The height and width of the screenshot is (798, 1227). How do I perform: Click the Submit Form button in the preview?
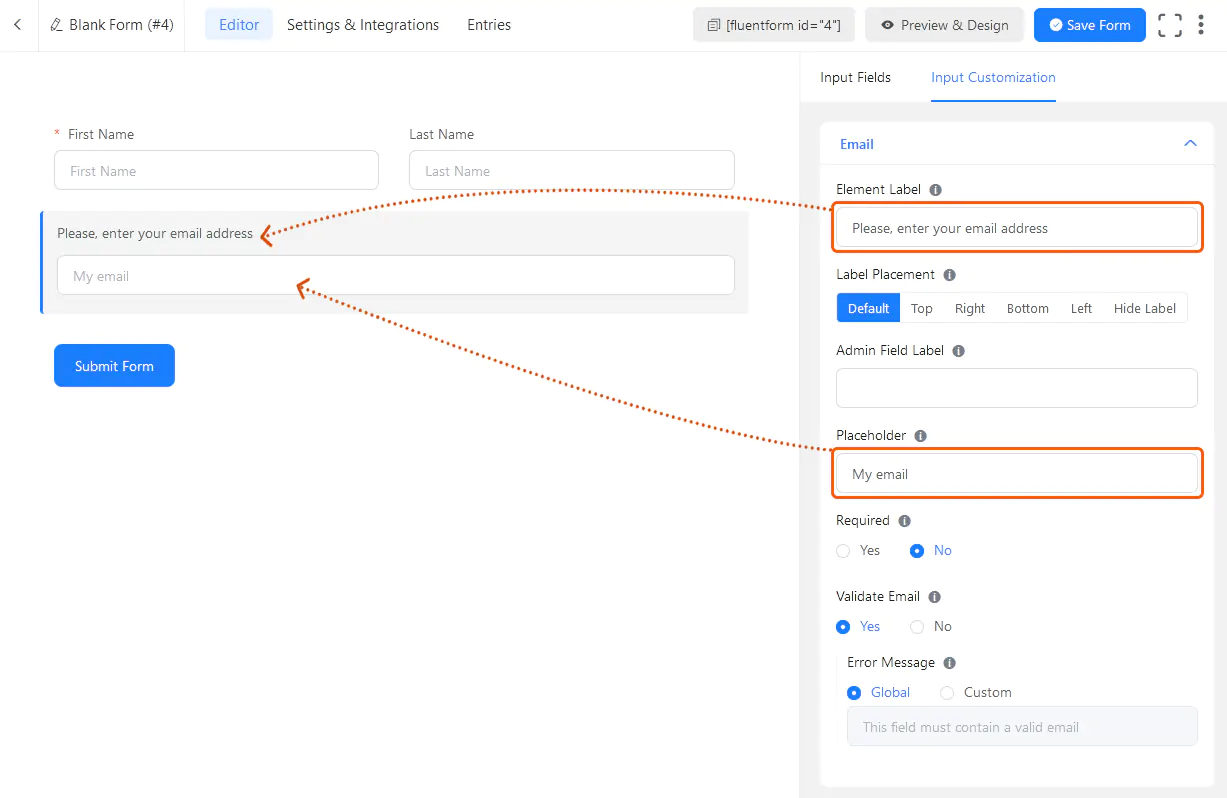pyautogui.click(x=114, y=365)
